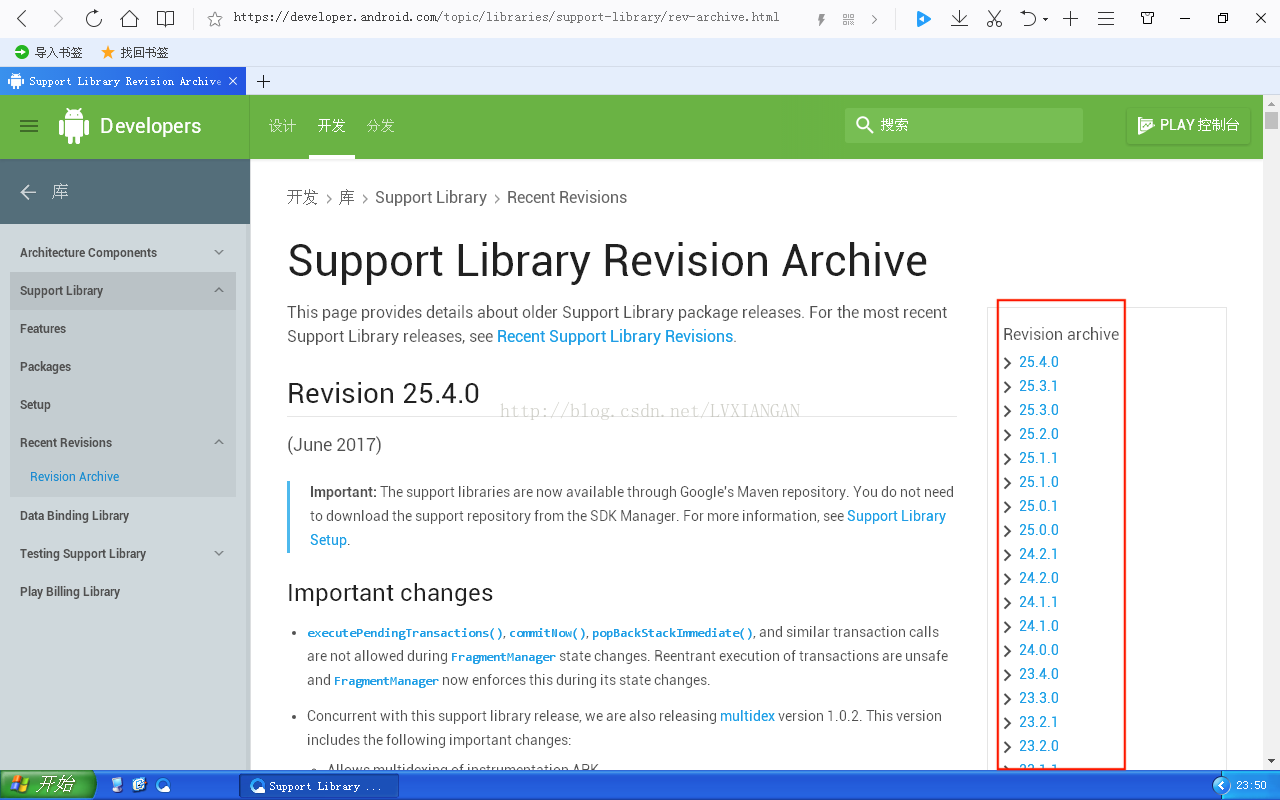The image size is (1280, 800).
Task: Click the plus icon in browser toolbar
Action: 1070,18
